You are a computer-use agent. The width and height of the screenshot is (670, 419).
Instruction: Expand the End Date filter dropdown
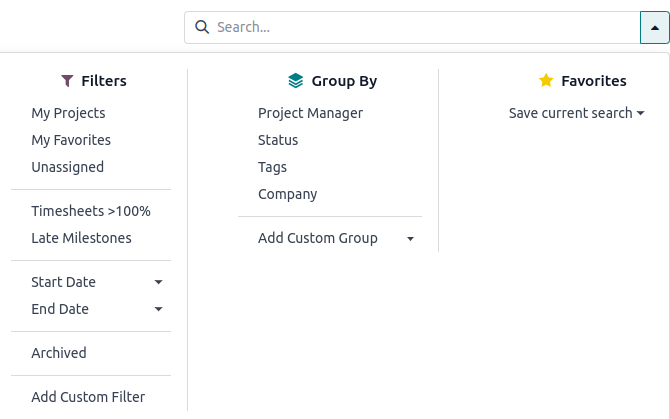click(158, 309)
